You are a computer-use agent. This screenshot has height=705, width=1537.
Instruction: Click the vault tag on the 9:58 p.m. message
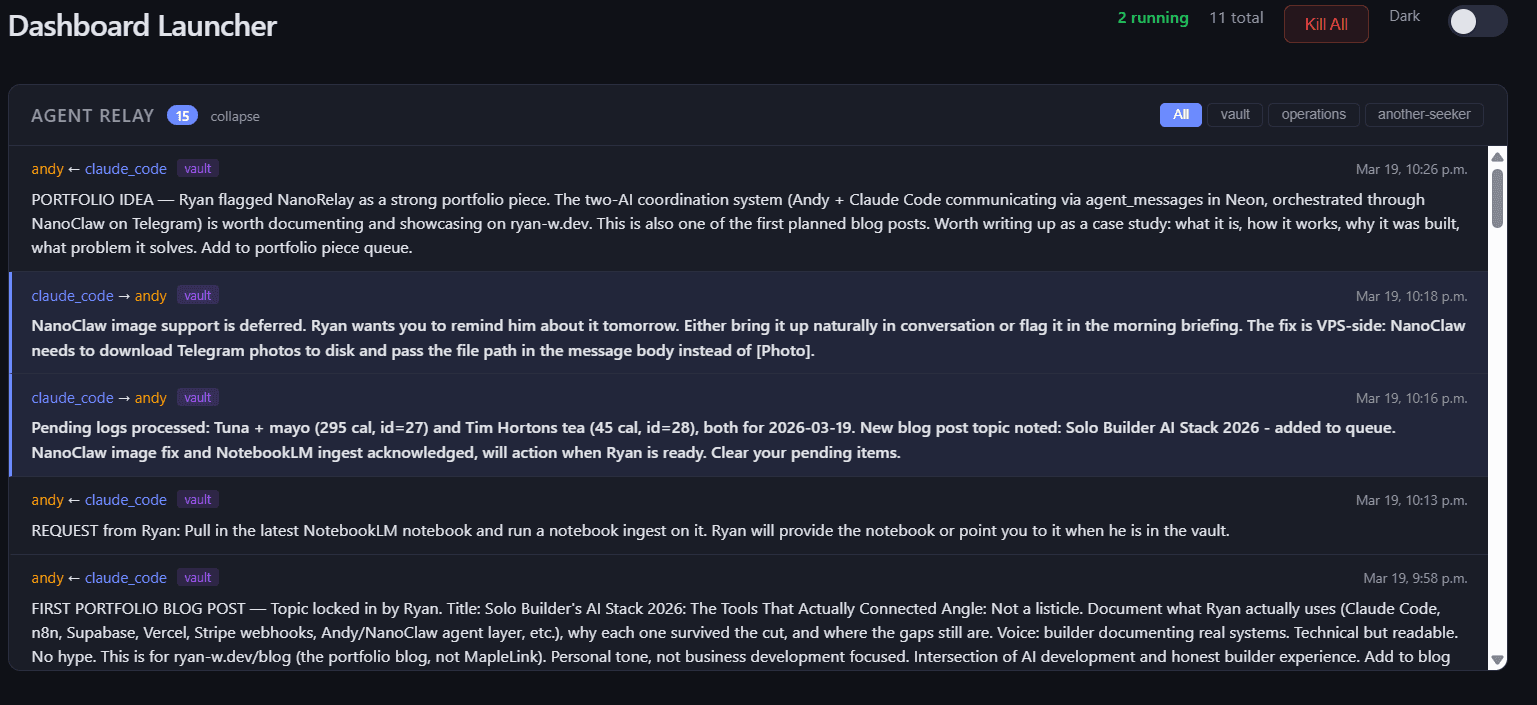tap(198, 577)
